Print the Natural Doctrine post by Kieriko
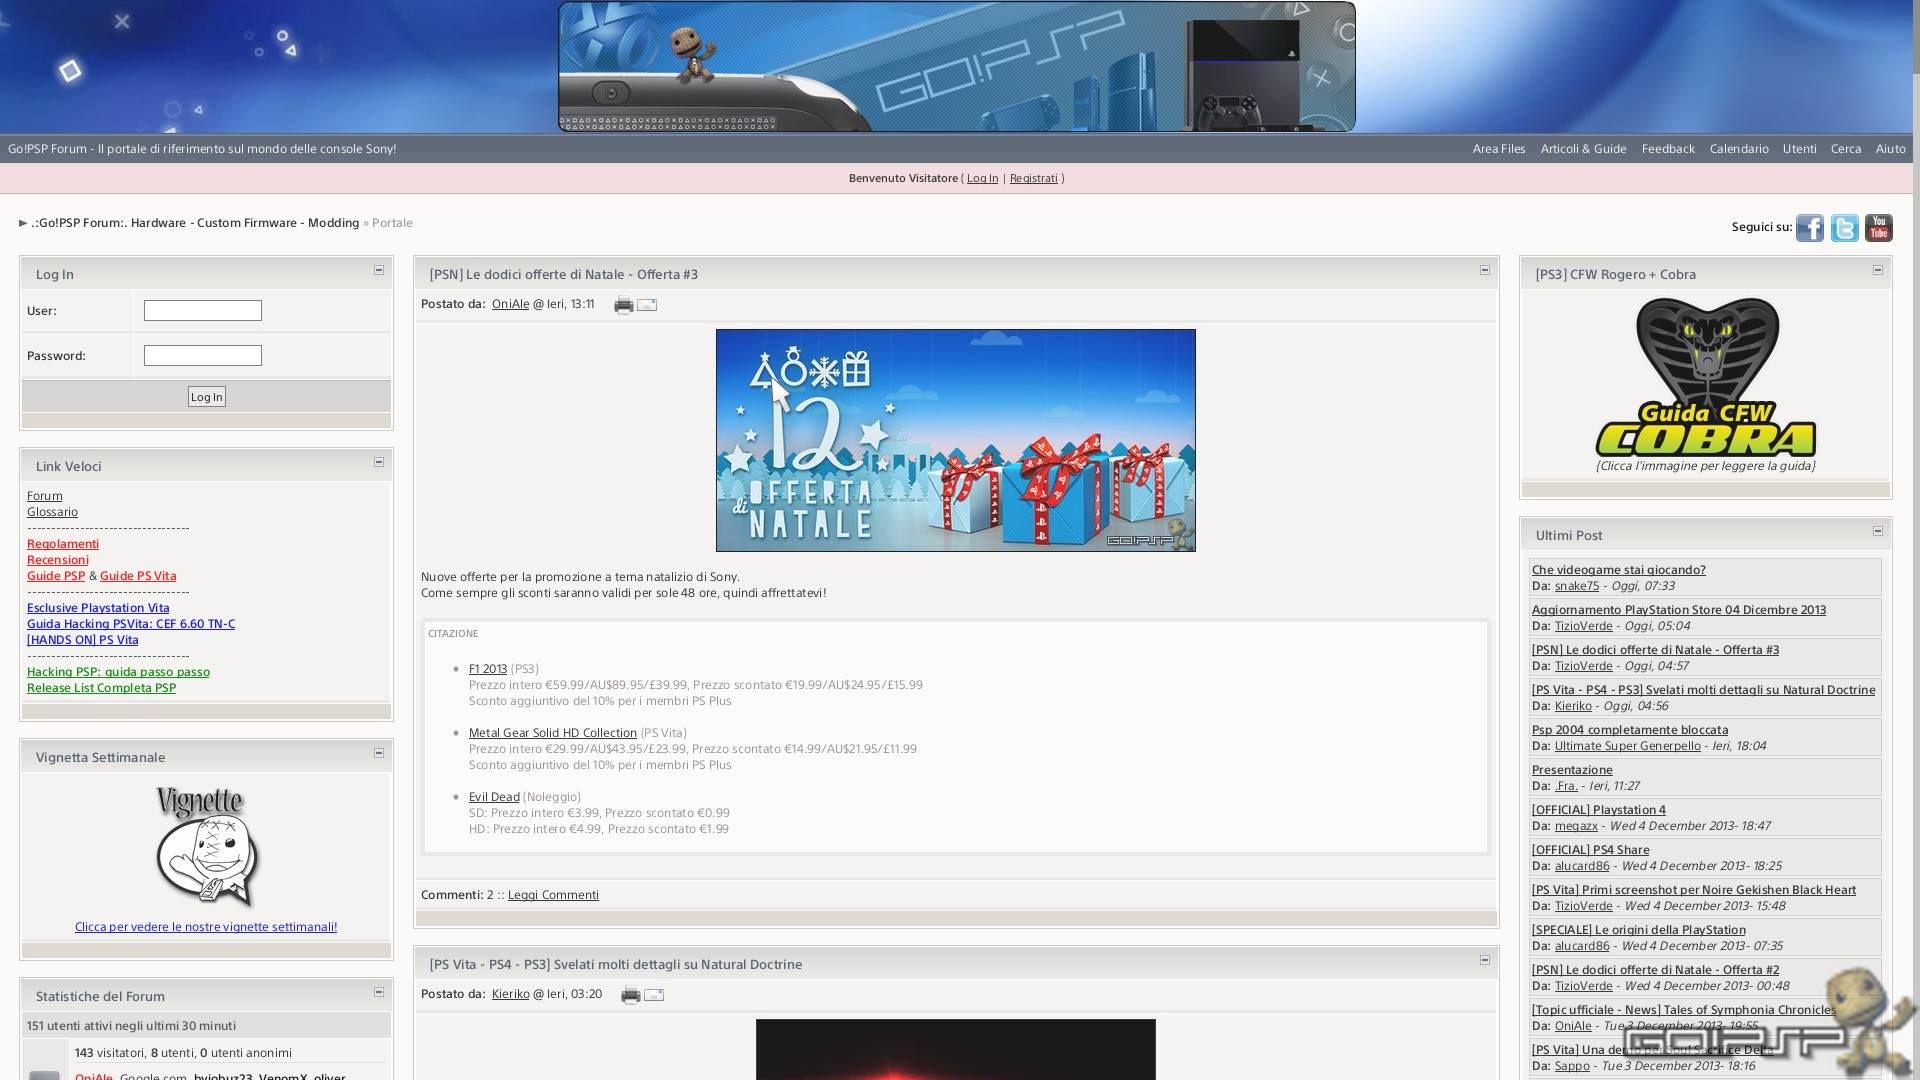The width and height of the screenshot is (1920, 1080). click(x=631, y=995)
